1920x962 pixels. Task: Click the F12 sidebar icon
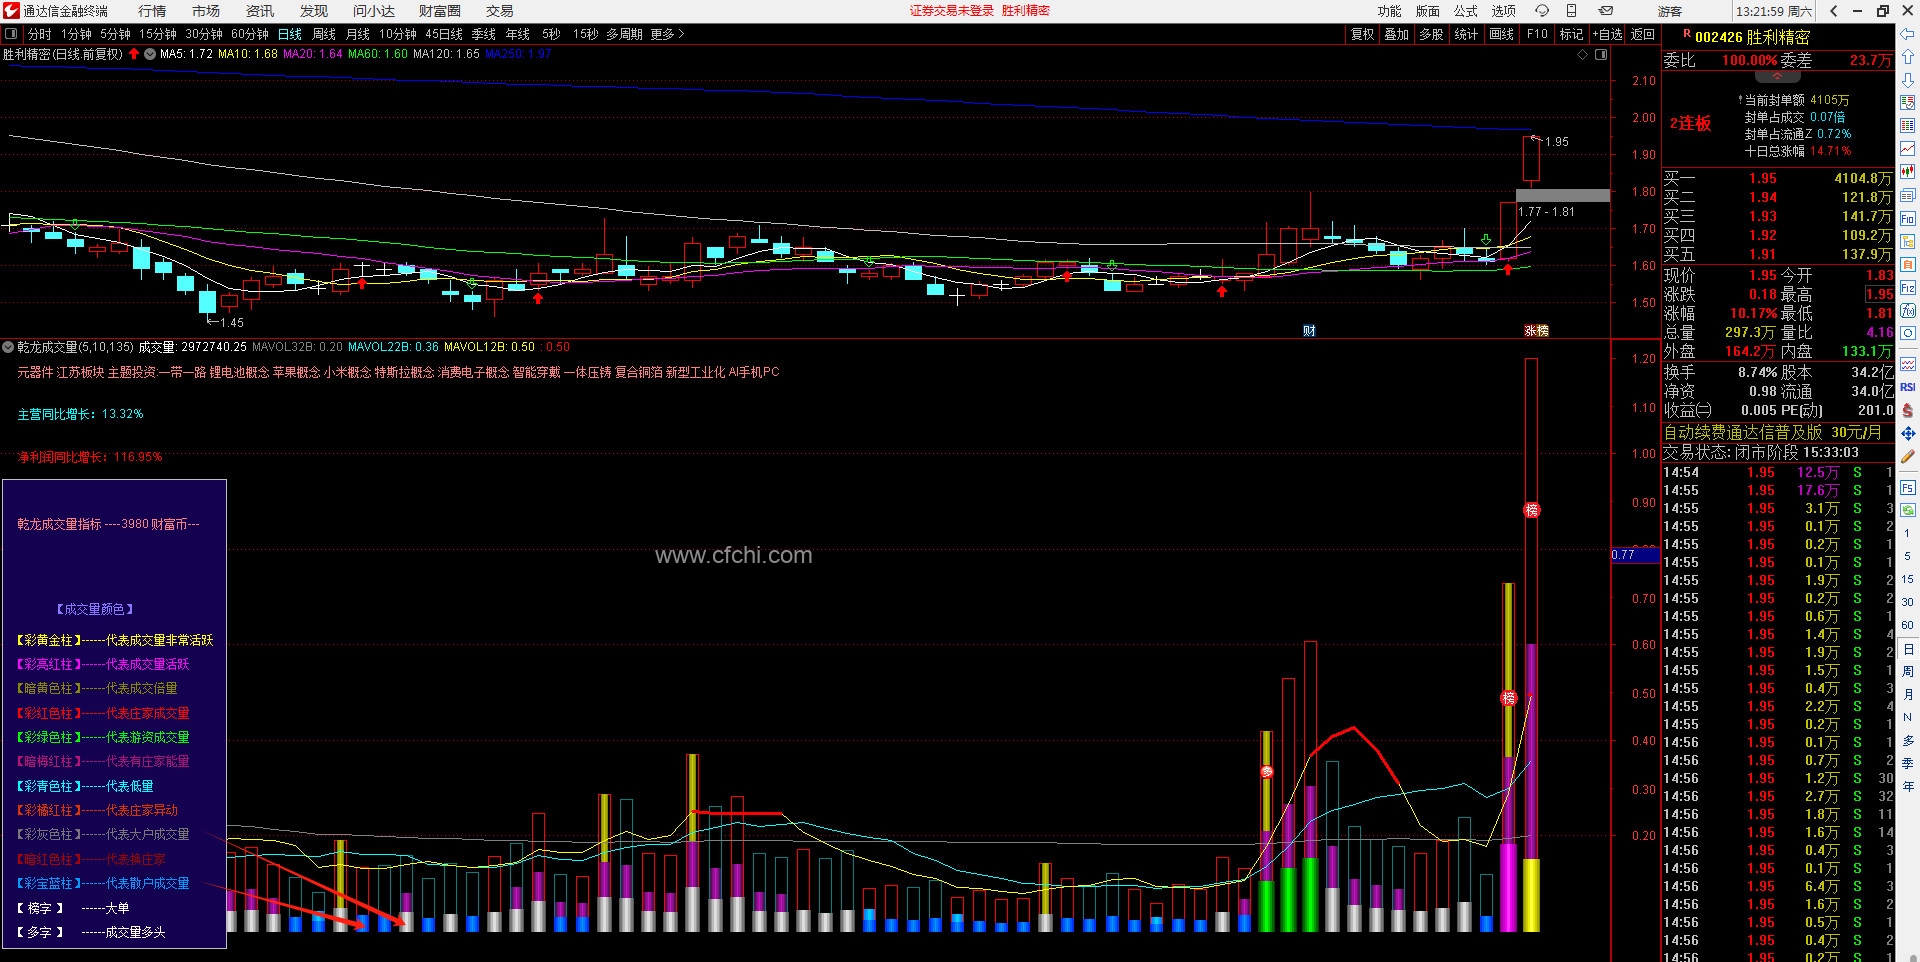click(1908, 288)
